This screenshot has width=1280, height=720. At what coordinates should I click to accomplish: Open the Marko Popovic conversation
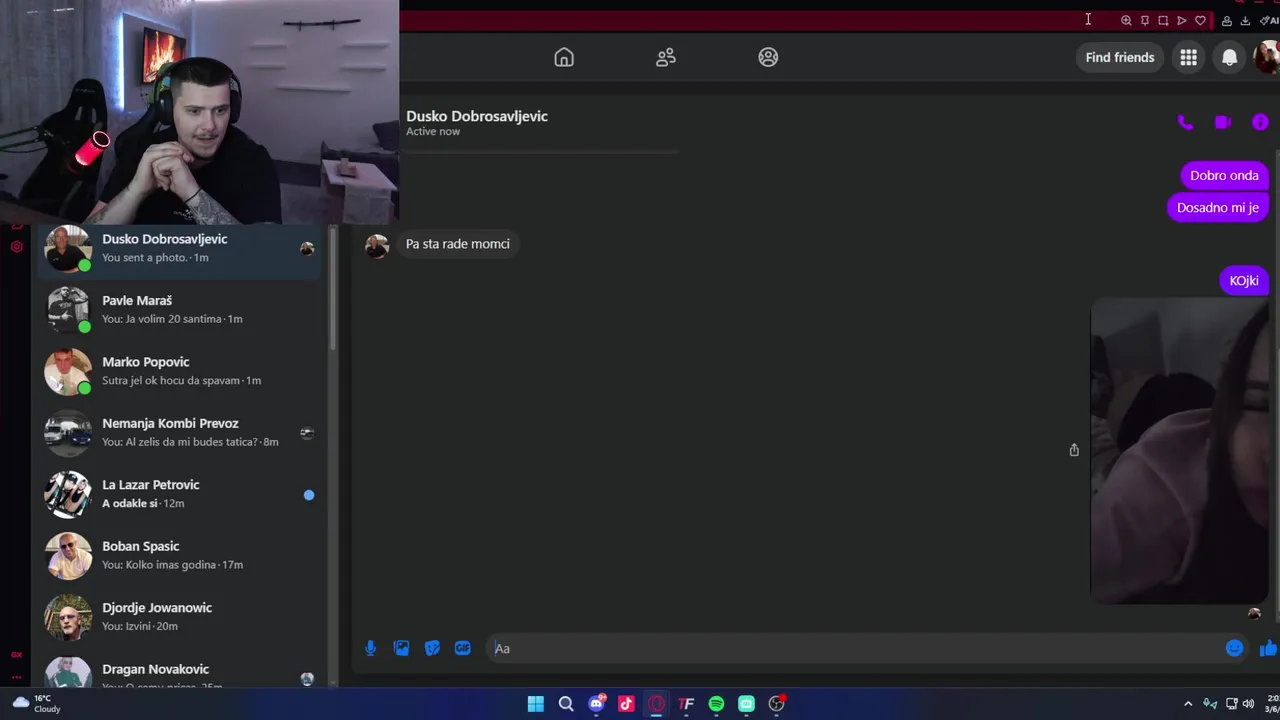[180, 371]
